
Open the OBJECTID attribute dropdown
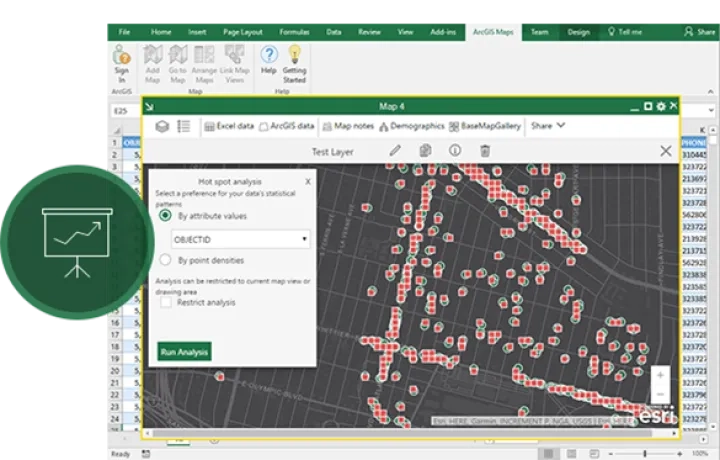241,239
